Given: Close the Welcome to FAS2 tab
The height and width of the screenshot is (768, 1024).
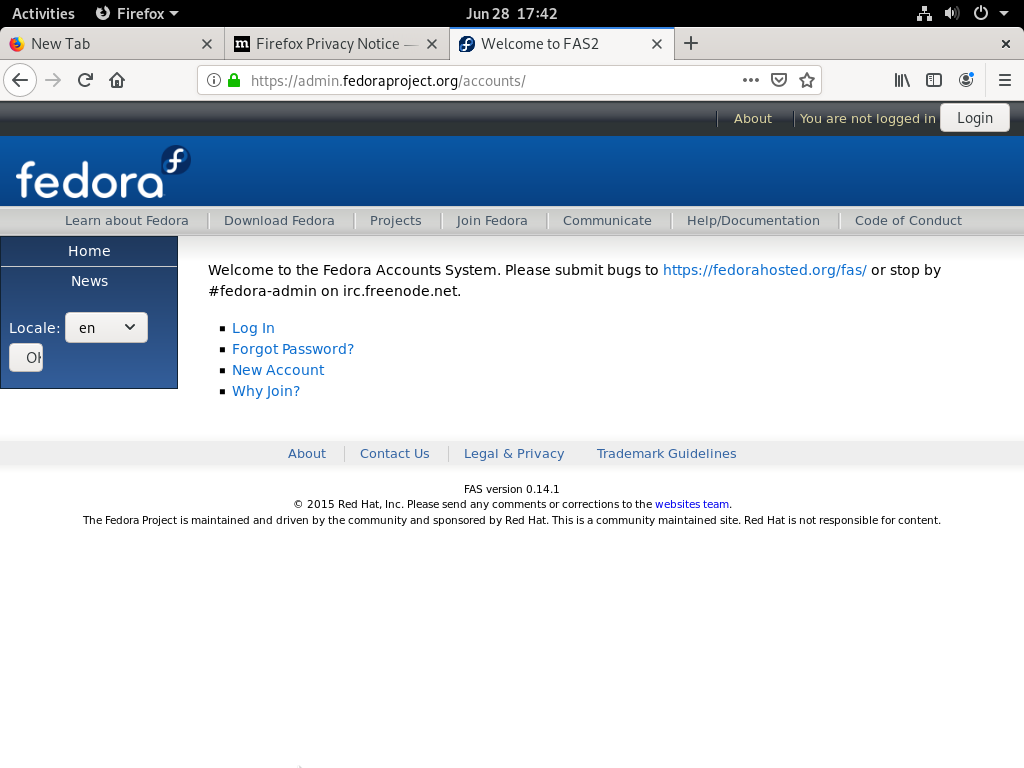Looking at the screenshot, I should click(x=657, y=44).
